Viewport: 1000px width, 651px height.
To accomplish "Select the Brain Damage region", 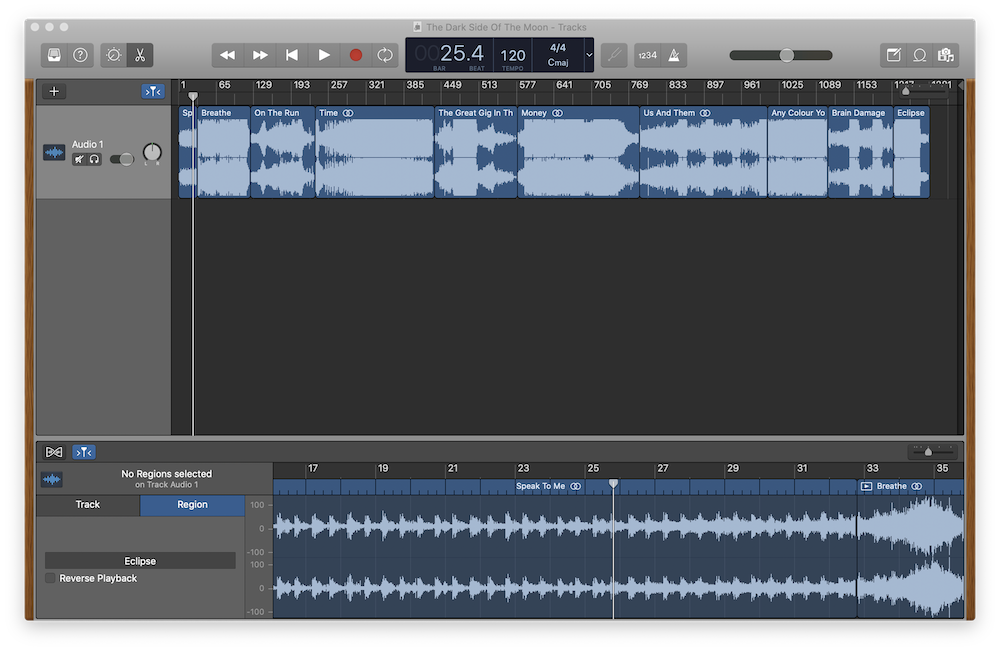I will 860,152.
